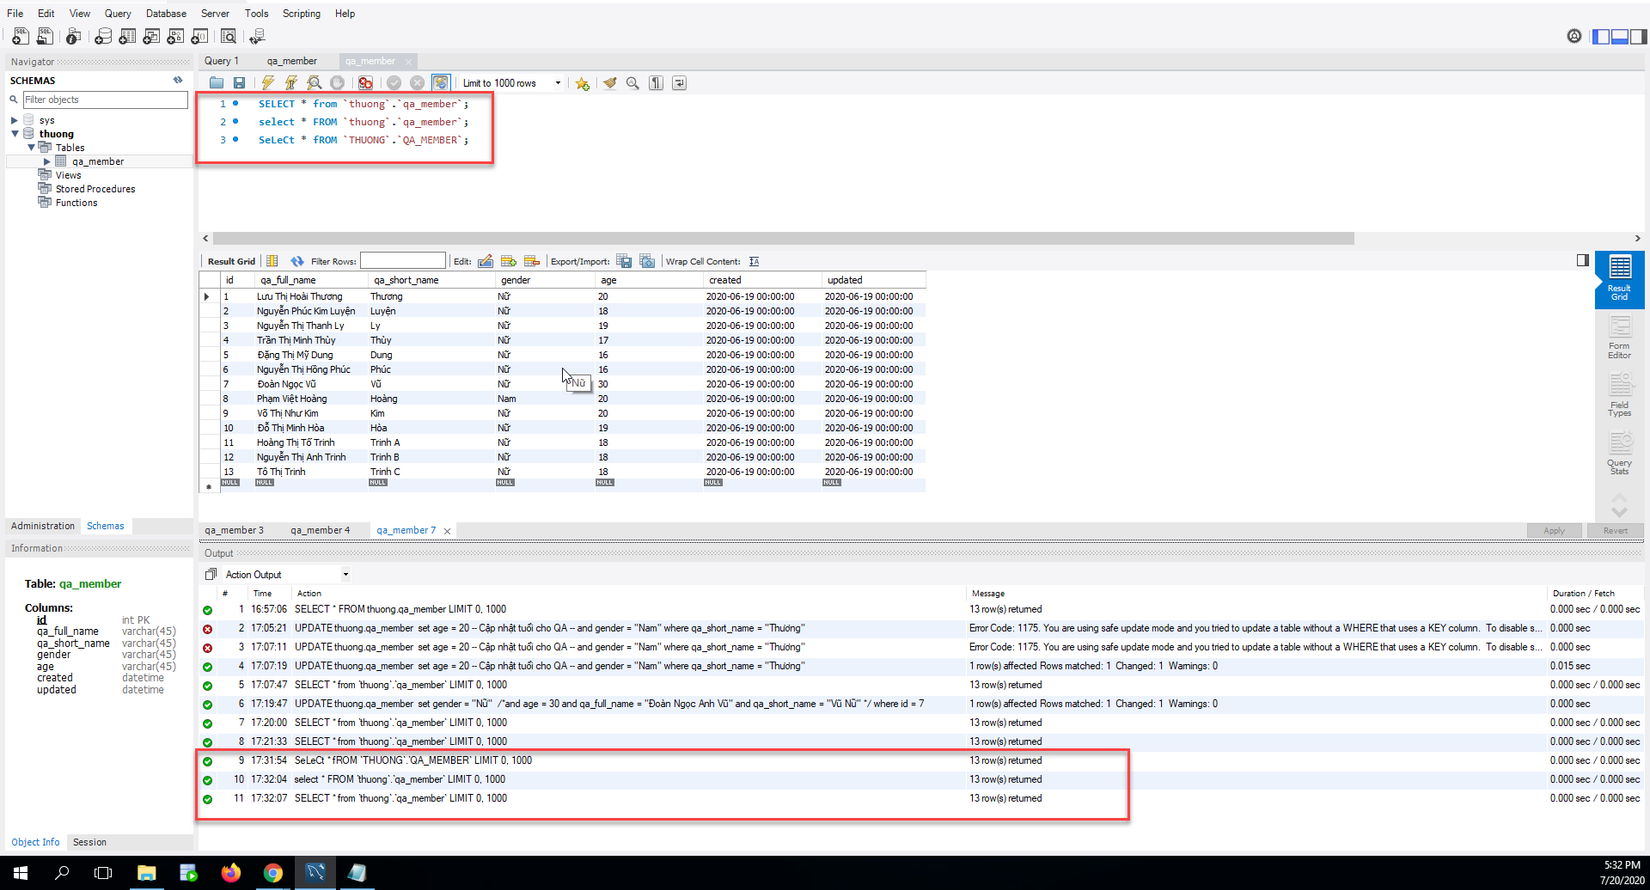This screenshot has height=890, width=1650.
Task: Click the save script floppy disk icon
Action: click(x=239, y=83)
